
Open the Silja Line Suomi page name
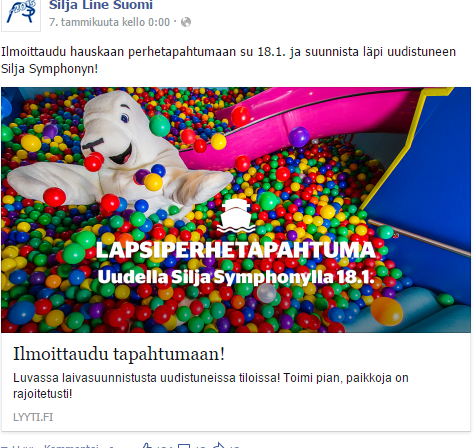click(x=101, y=5)
